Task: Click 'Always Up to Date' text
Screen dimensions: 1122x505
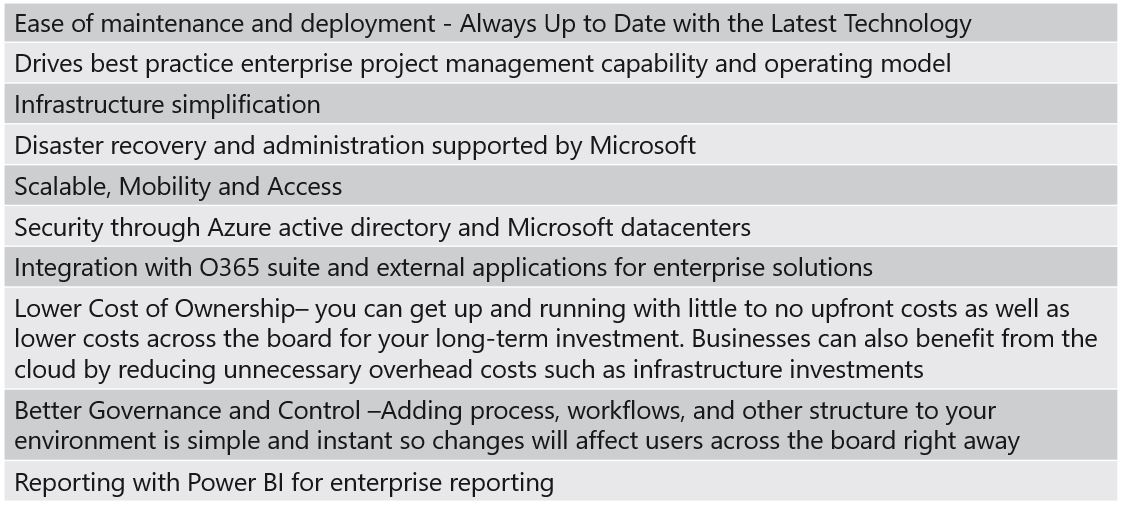Action: [x=554, y=26]
